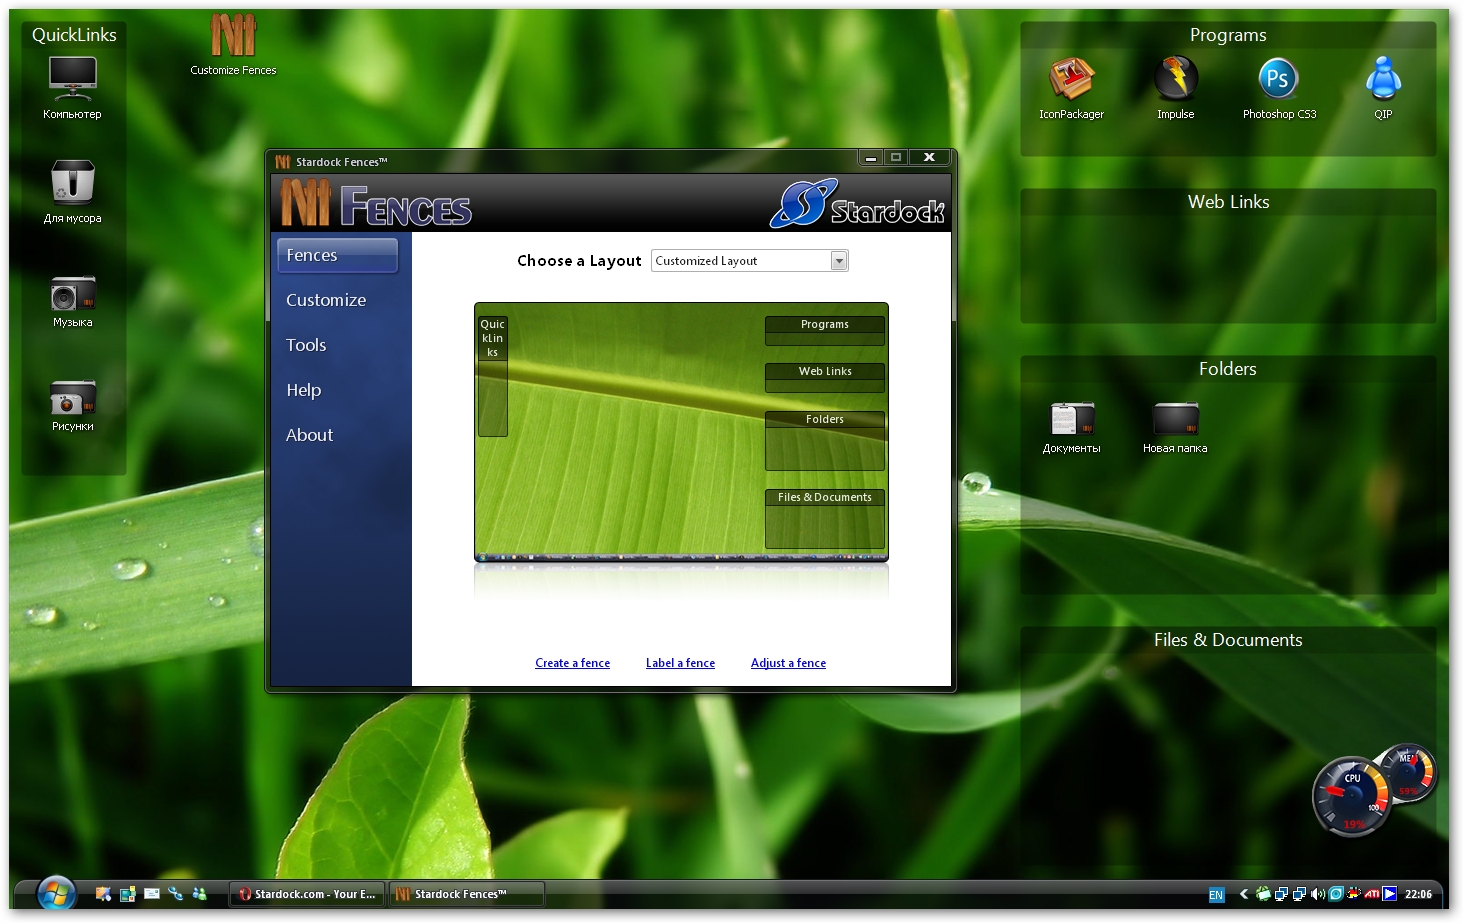The height and width of the screenshot is (923, 1463).
Task: Launch IconPackager from the Programs fence
Action: (x=1071, y=87)
